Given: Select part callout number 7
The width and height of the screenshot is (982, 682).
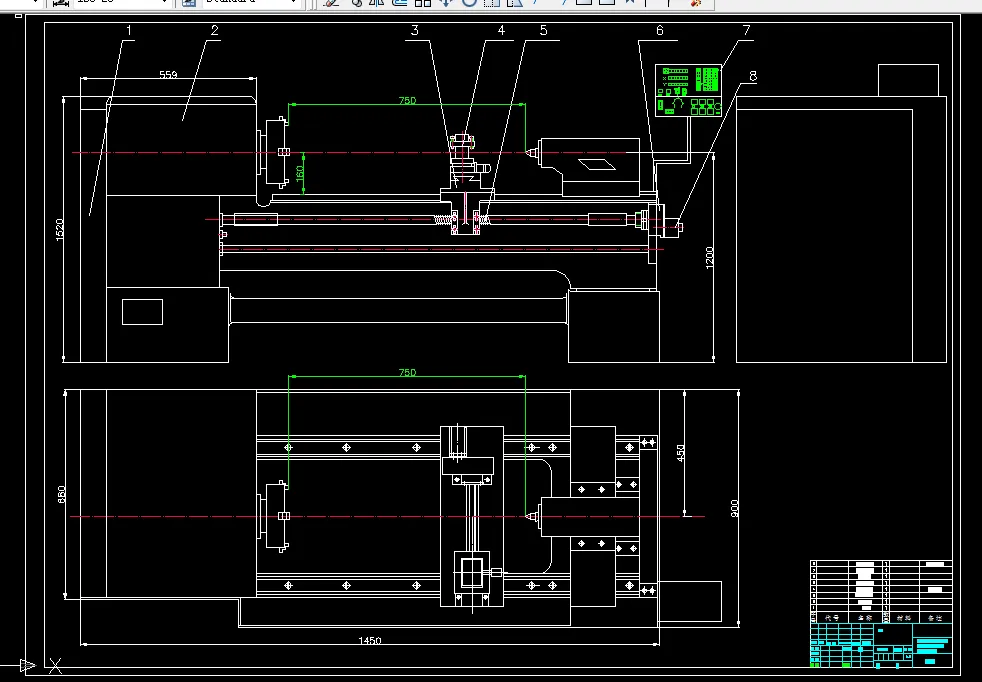Looking at the screenshot, I should [x=746, y=30].
